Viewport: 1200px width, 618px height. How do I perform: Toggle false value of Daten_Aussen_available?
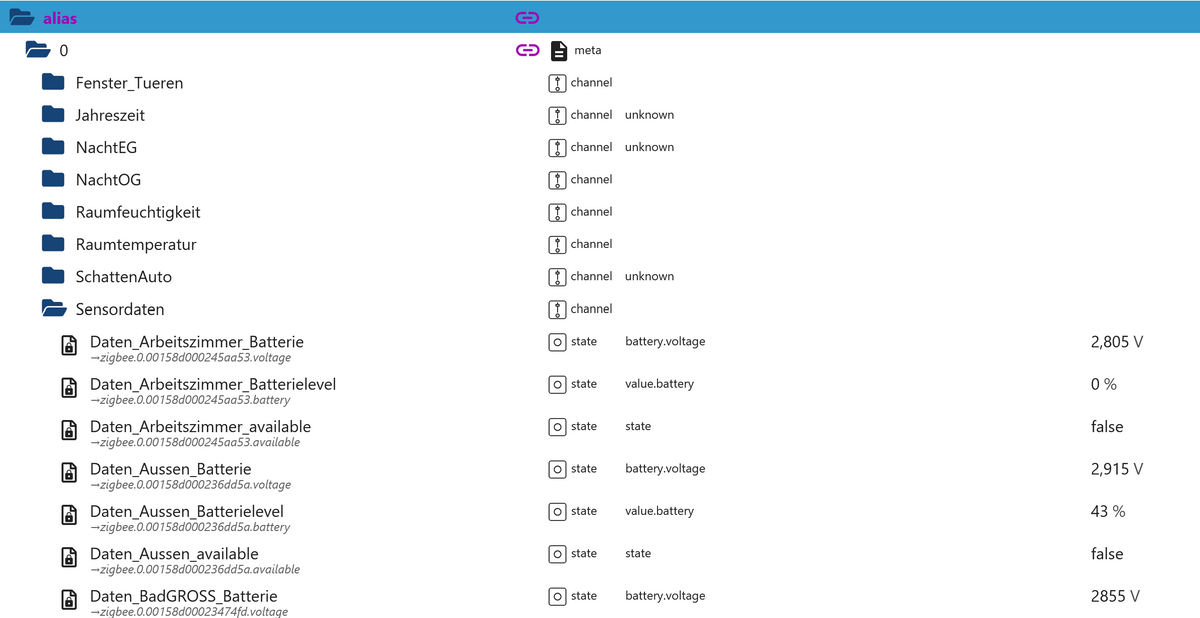pos(1106,554)
